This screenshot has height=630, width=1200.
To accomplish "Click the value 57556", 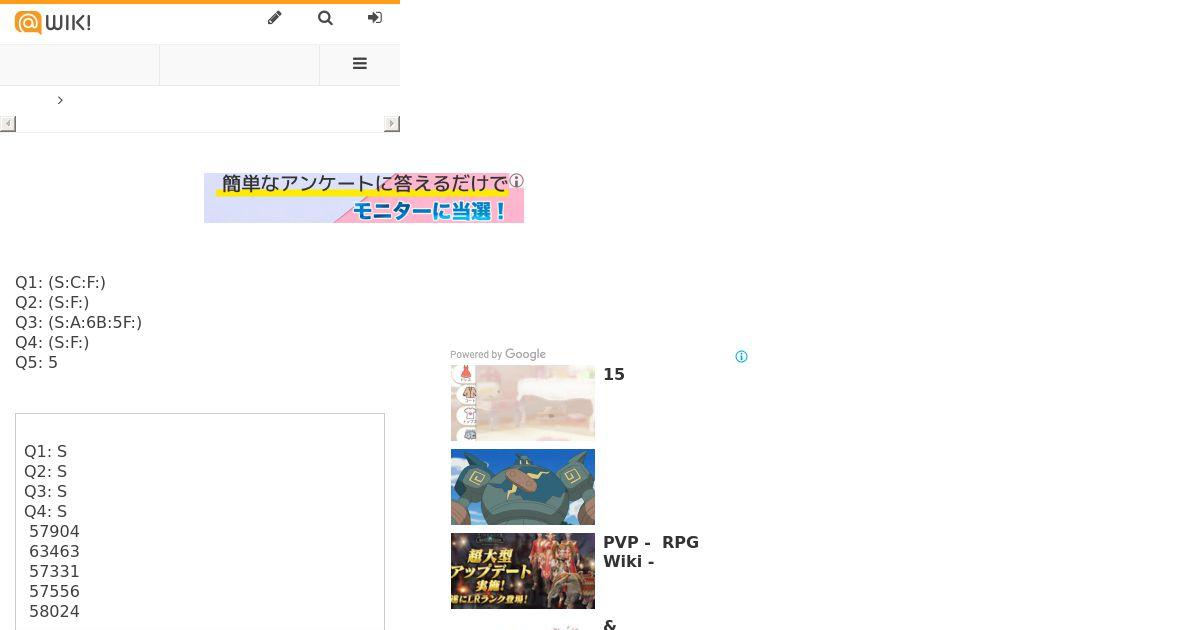I will [54, 591].
